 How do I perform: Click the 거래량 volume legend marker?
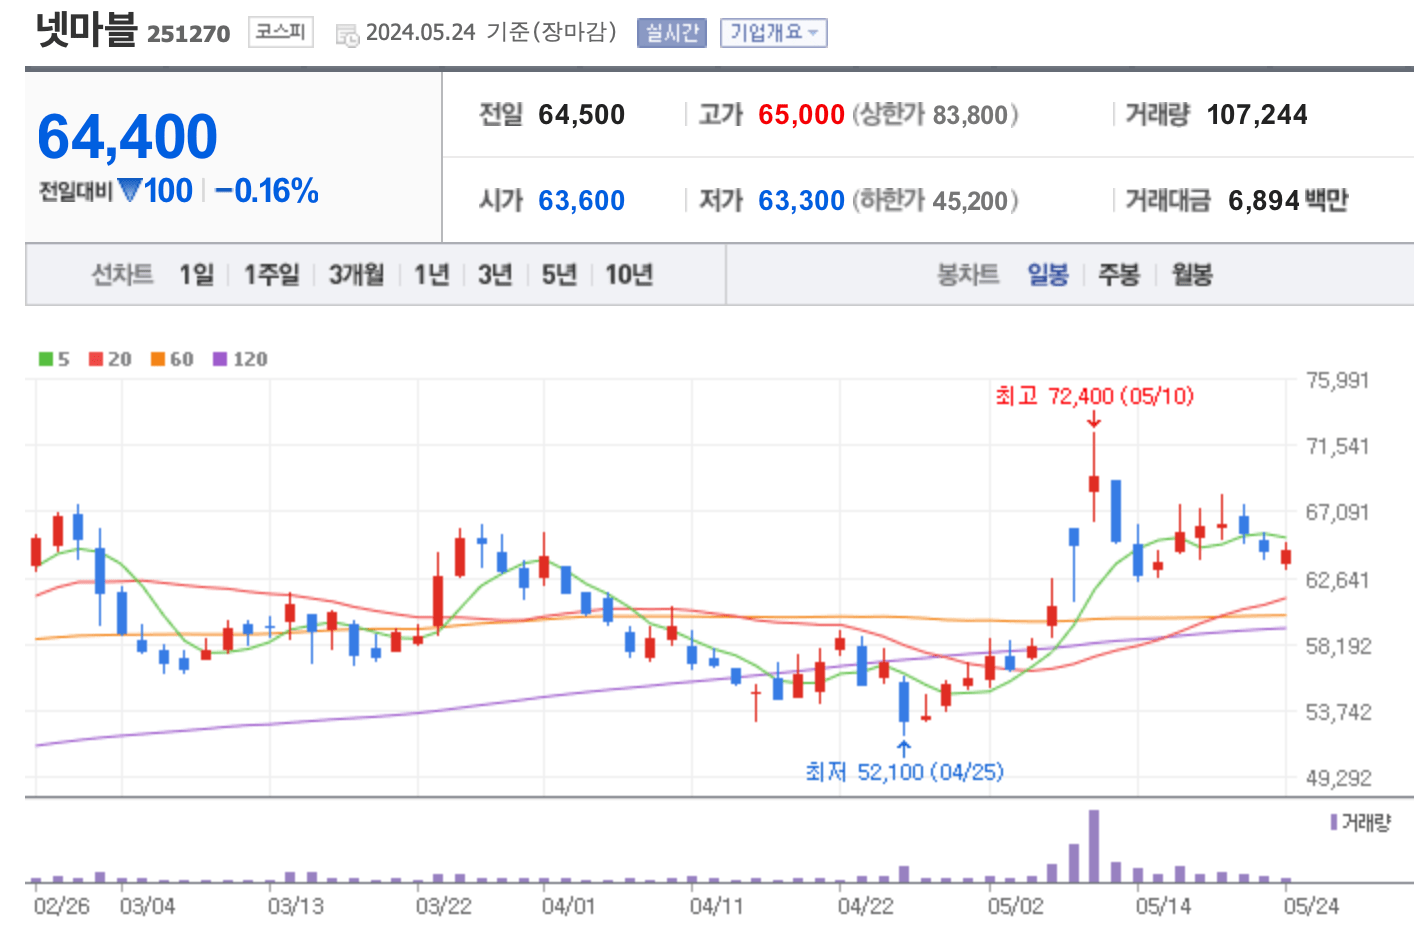(1334, 822)
